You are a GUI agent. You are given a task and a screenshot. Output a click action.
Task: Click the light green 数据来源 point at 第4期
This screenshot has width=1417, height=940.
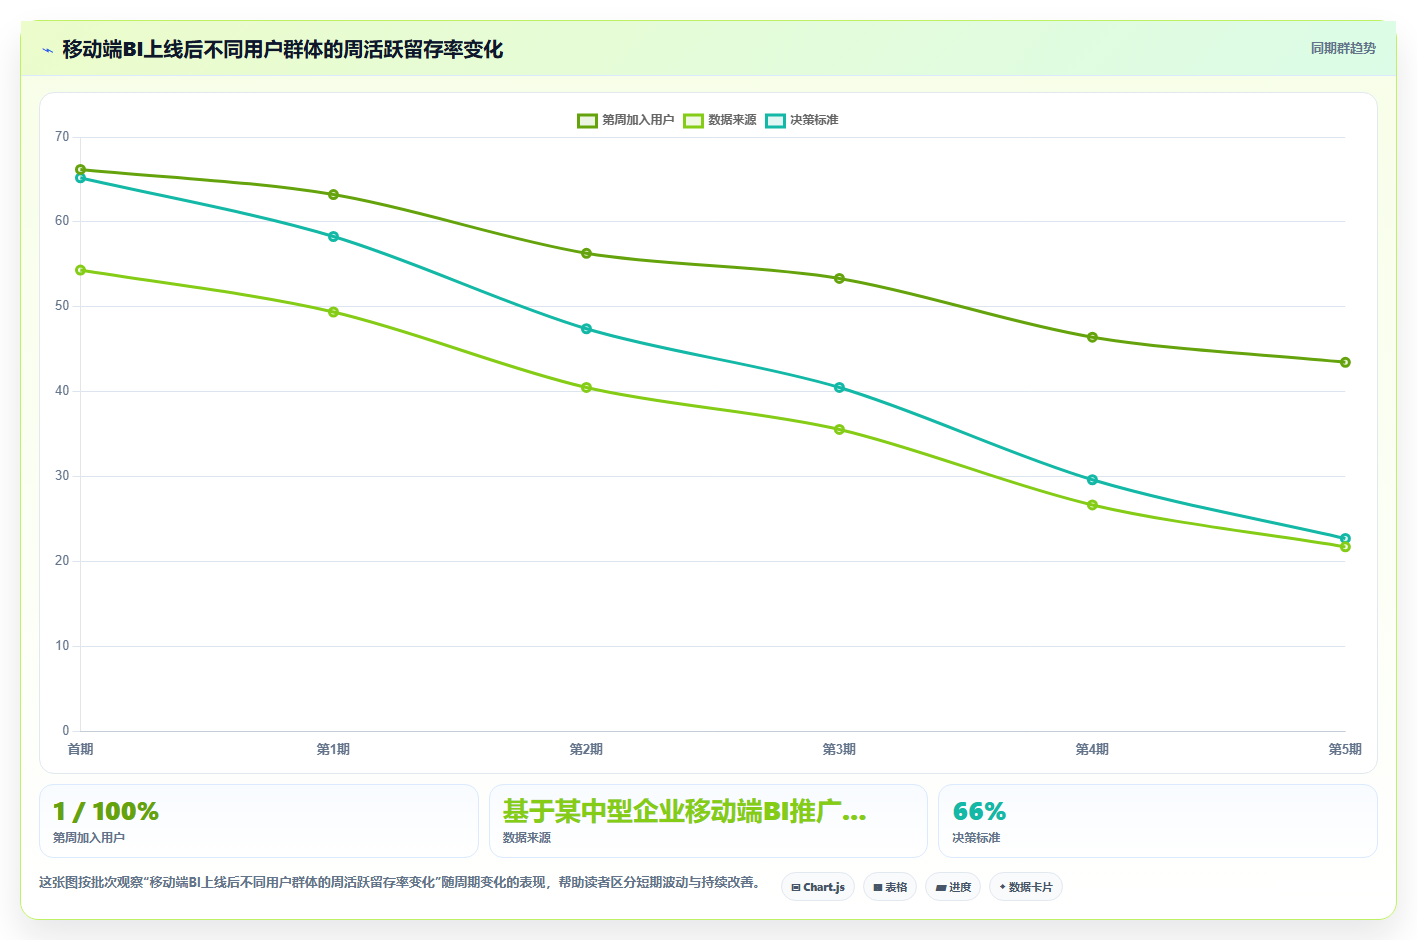tap(1092, 505)
